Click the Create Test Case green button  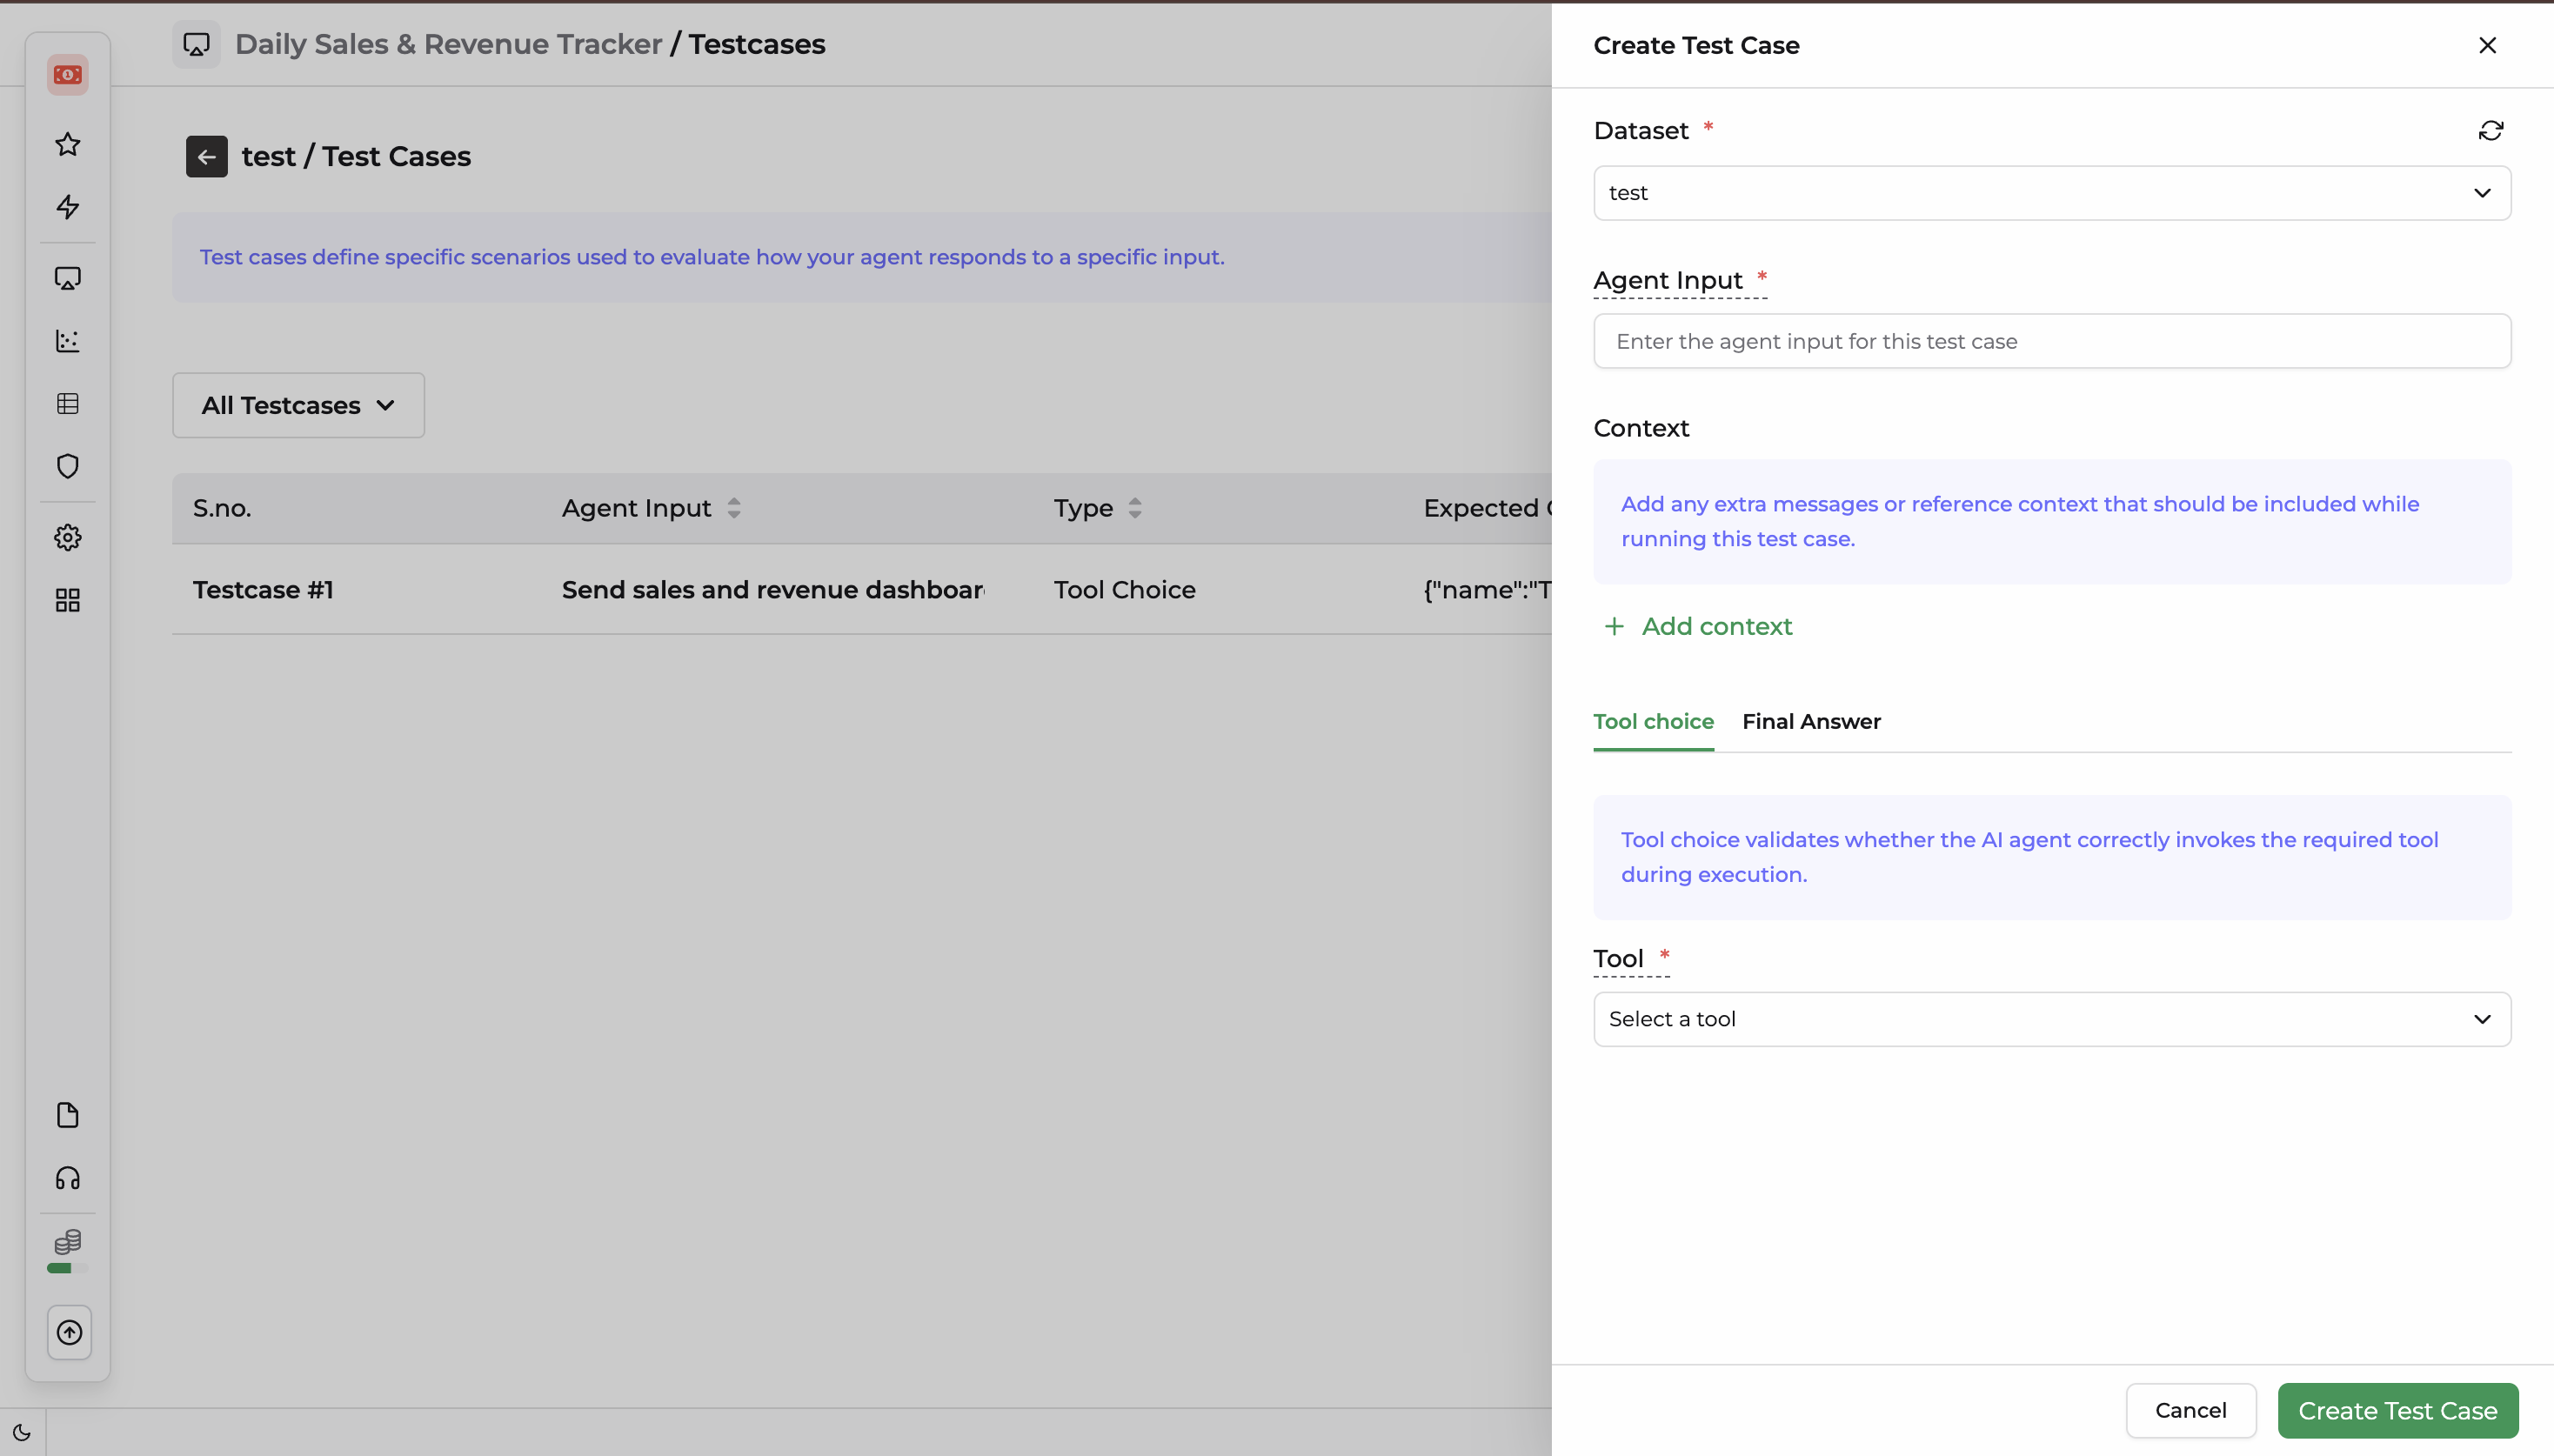click(2397, 1411)
